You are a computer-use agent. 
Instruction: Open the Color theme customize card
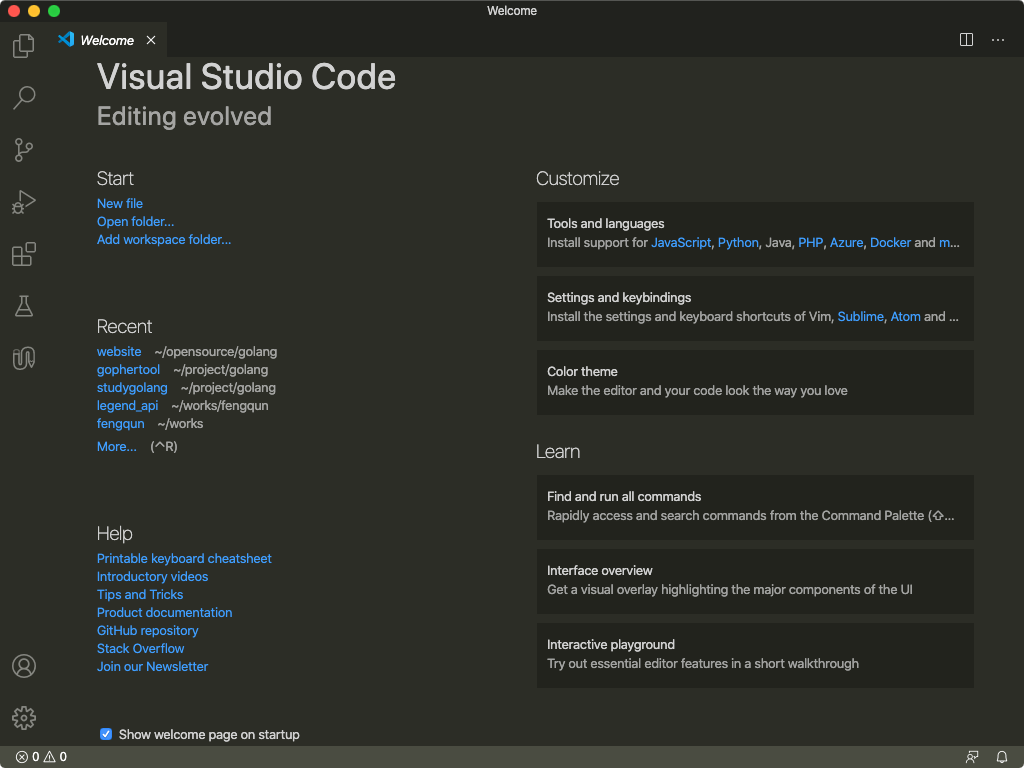point(754,381)
